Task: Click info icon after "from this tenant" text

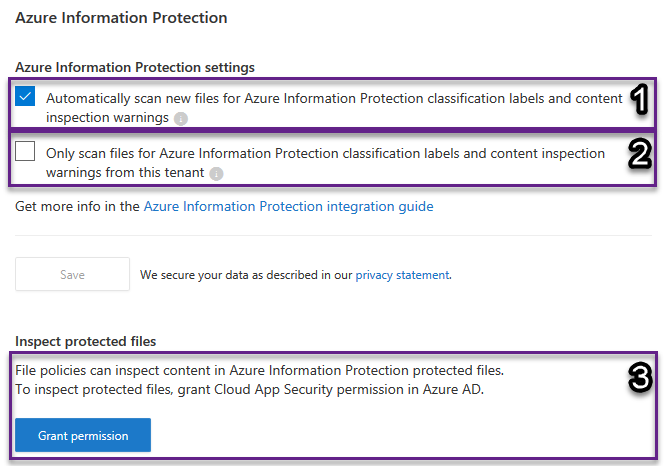Action: [x=216, y=173]
